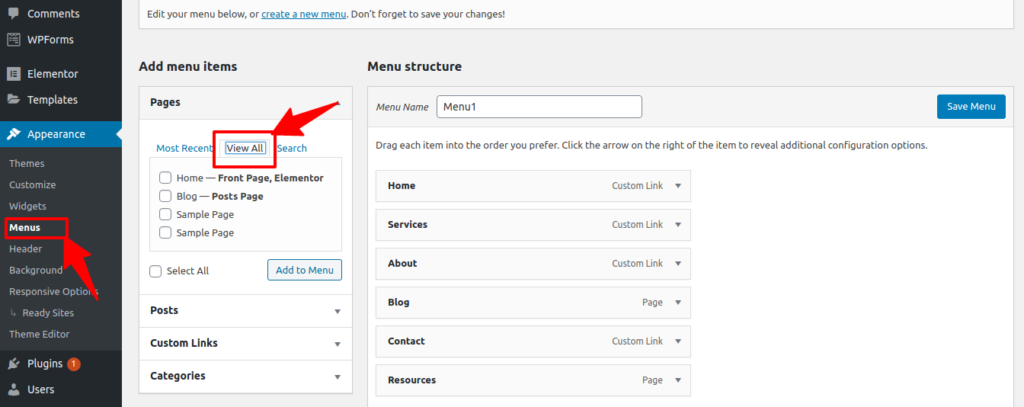Enable the Select All checkbox
The width and height of the screenshot is (1024, 407).
[x=155, y=271]
